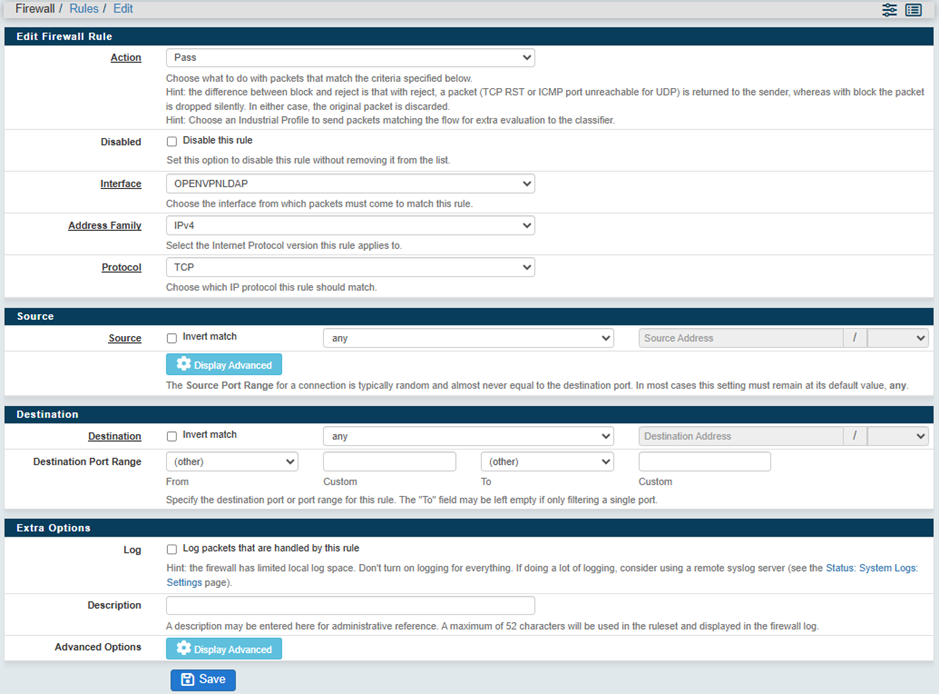
Task: Click the sliders icon in the header
Action: (x=889, y=10)
